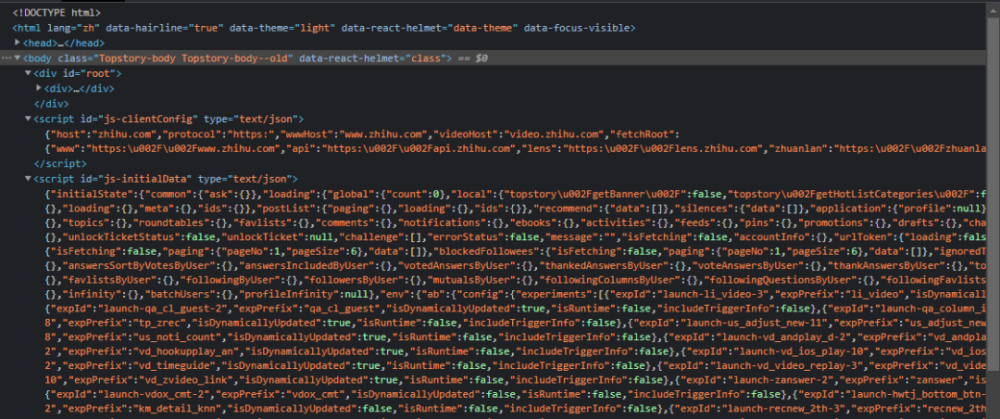Click the id="js-initialData" attribute
Viewport: 1000px width, 419px height.
coord(134,179)
